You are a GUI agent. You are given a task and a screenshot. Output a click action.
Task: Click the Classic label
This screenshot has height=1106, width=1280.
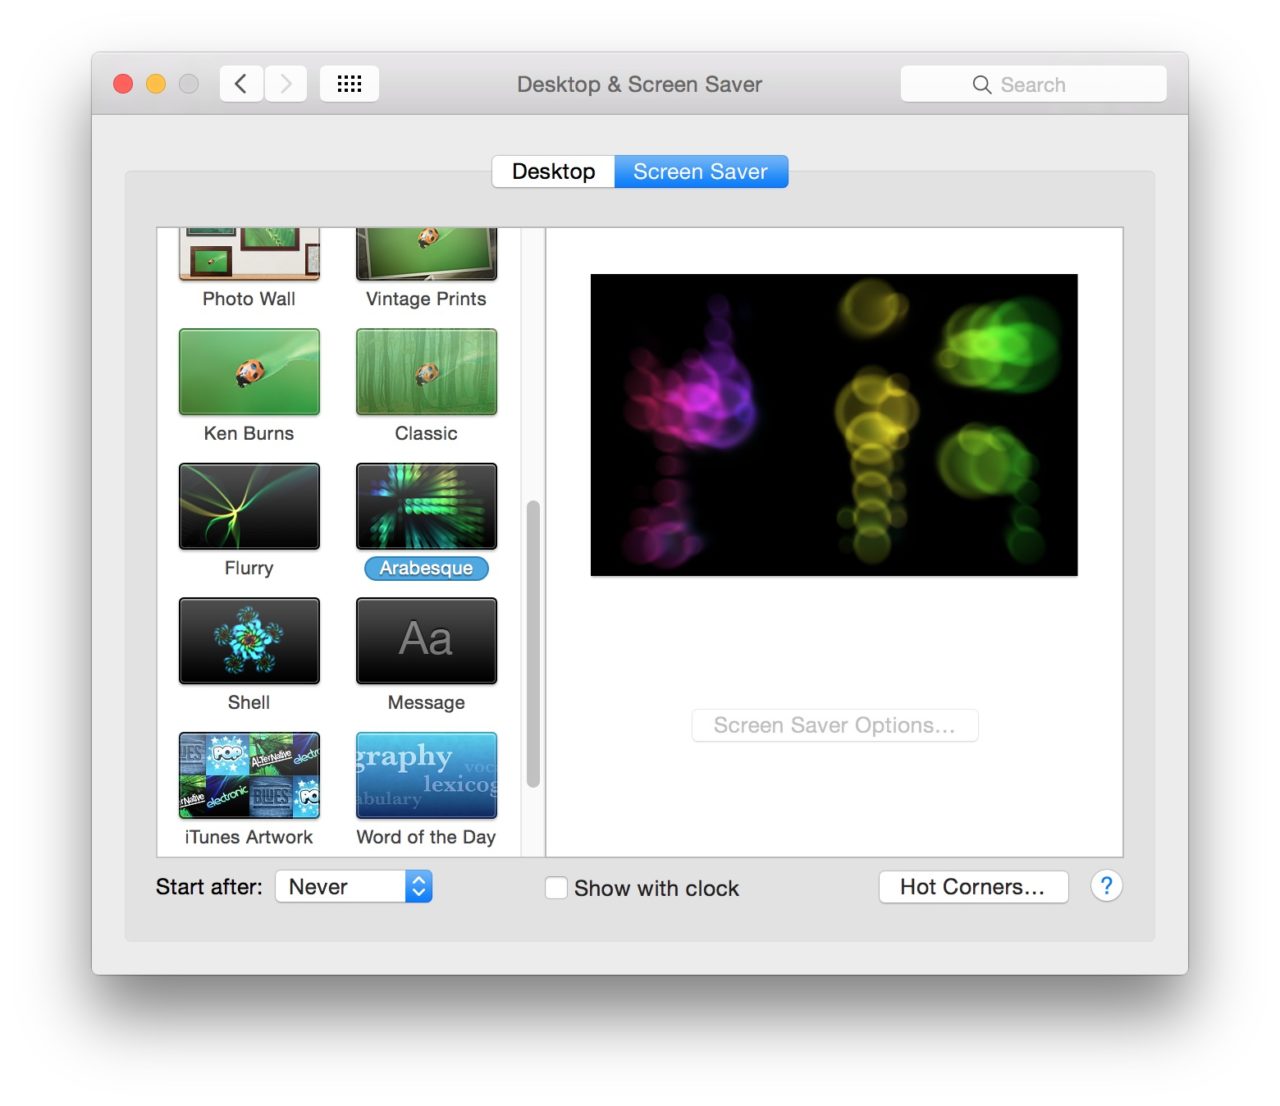pyautogui.click(x=426, y=433)
